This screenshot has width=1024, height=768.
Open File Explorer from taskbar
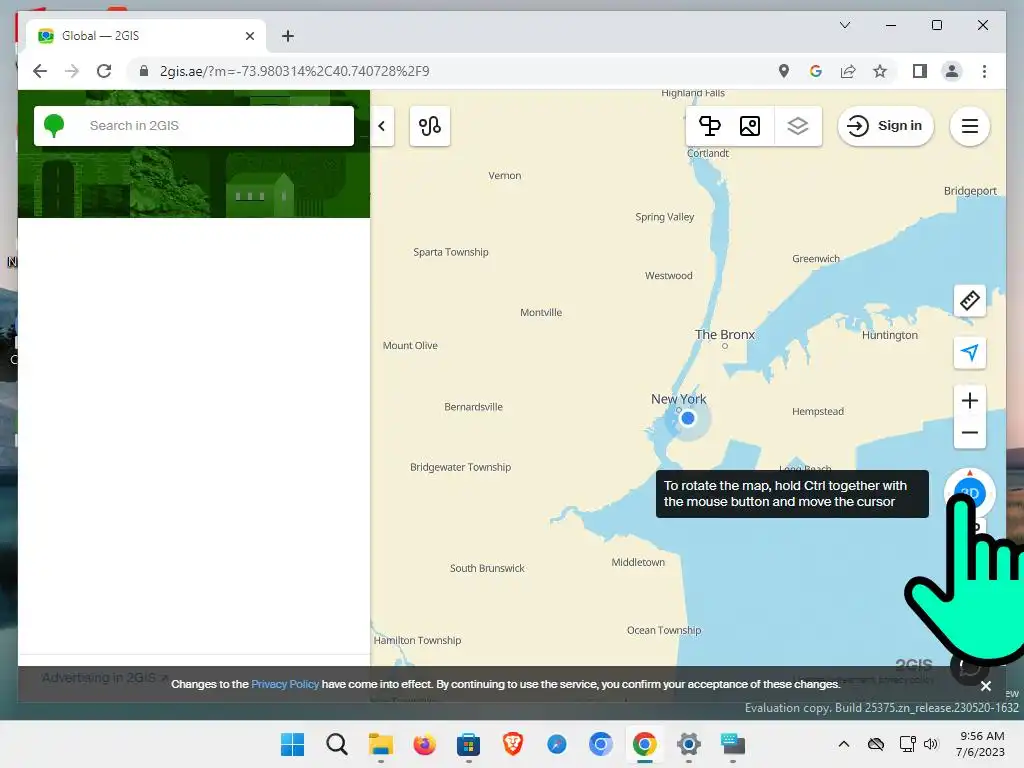(x=381, y=744)
